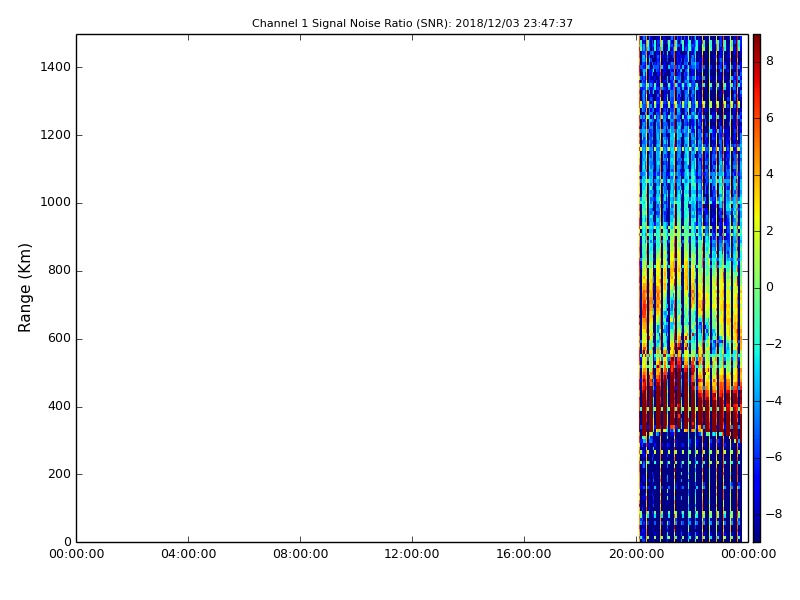Click the dark red top of the colorbar
This screenshot has height=600, width=800.
757,43
